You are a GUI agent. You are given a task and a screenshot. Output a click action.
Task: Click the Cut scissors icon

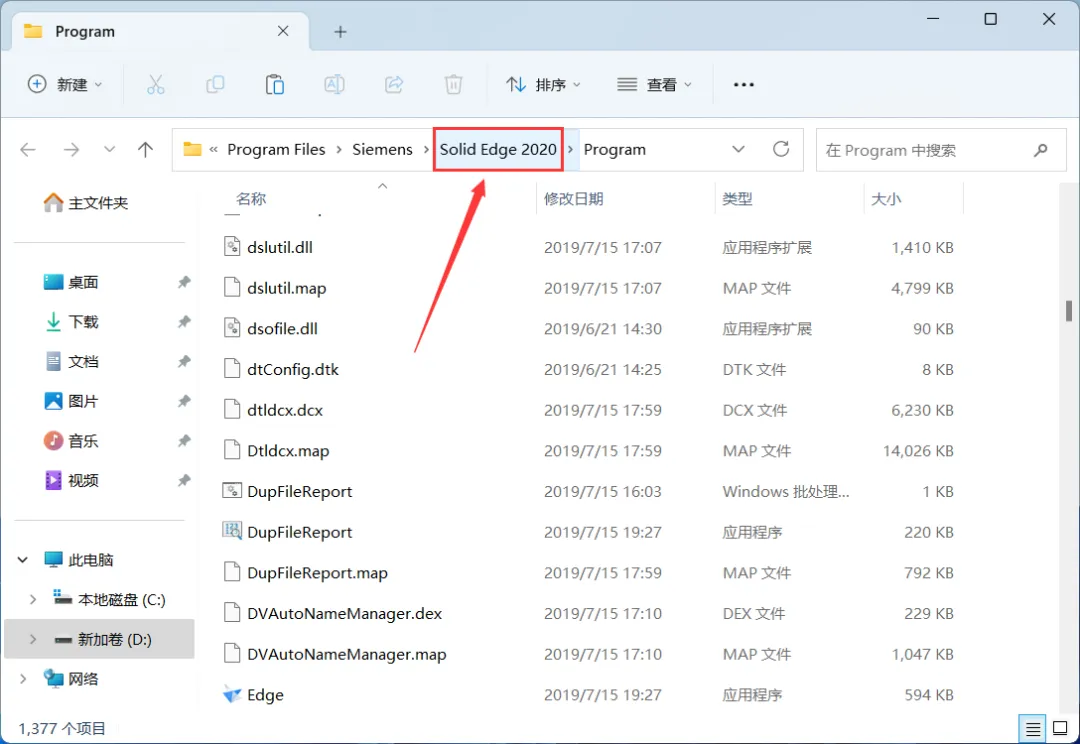(156, 85)
